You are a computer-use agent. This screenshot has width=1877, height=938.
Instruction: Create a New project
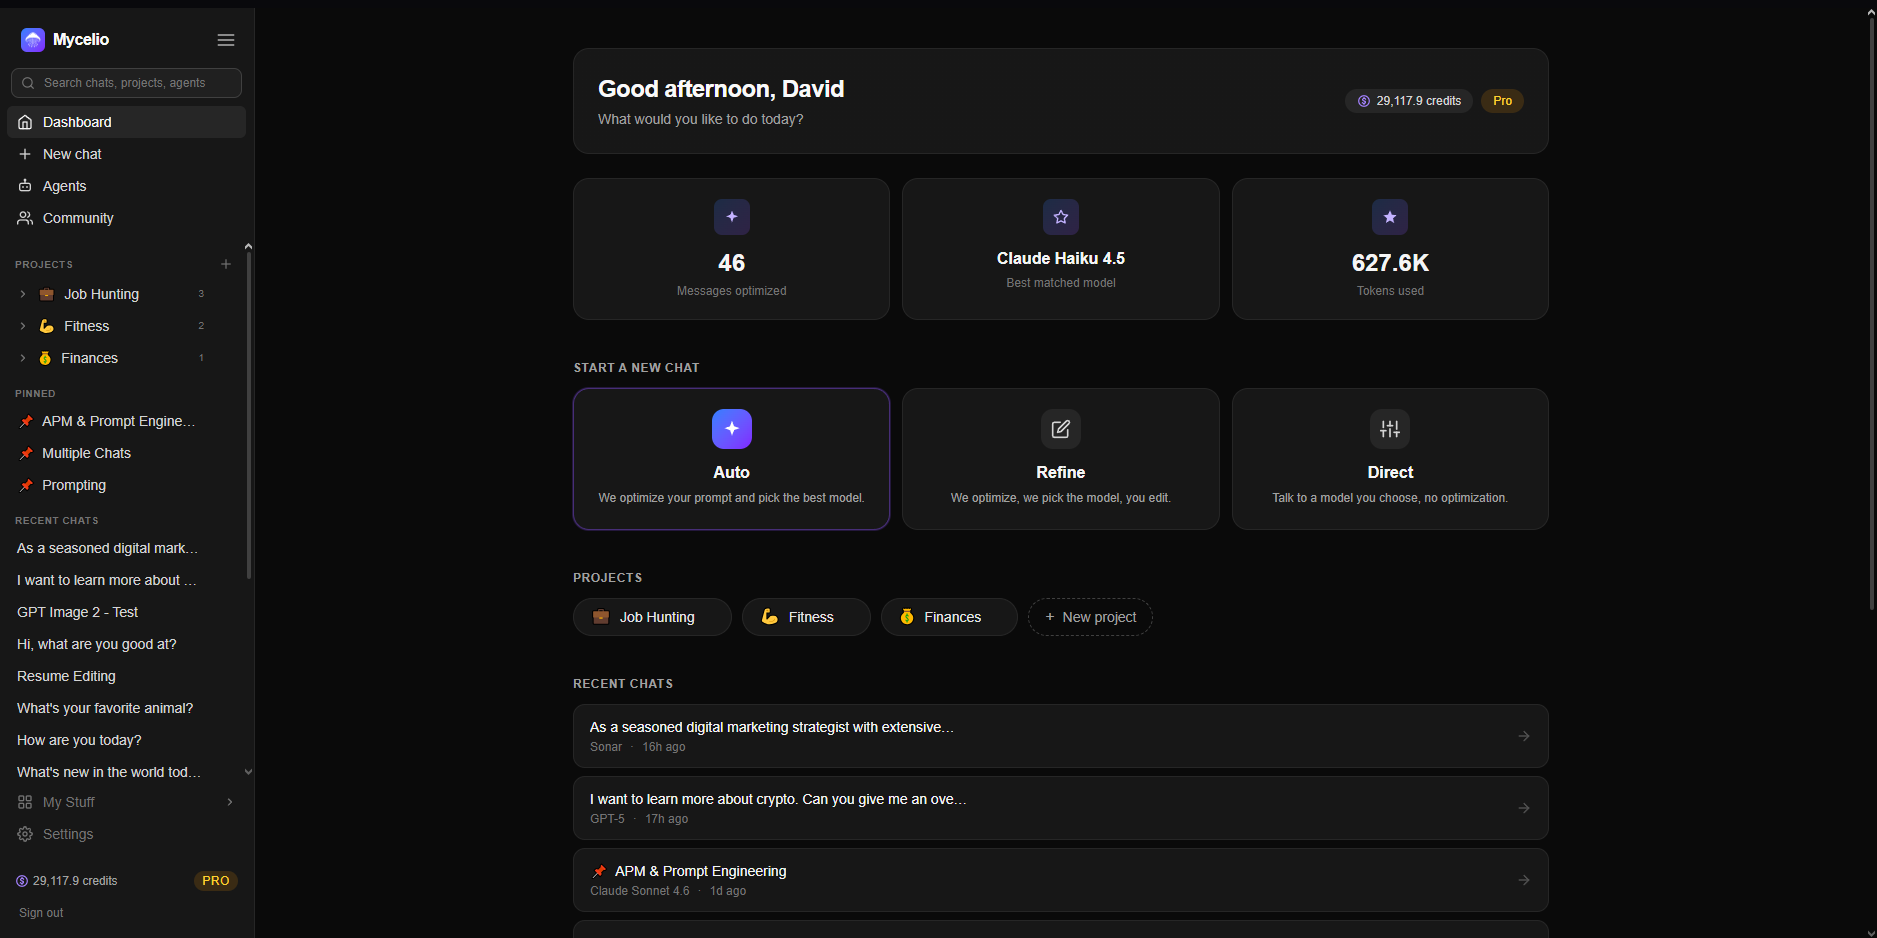1090,617
